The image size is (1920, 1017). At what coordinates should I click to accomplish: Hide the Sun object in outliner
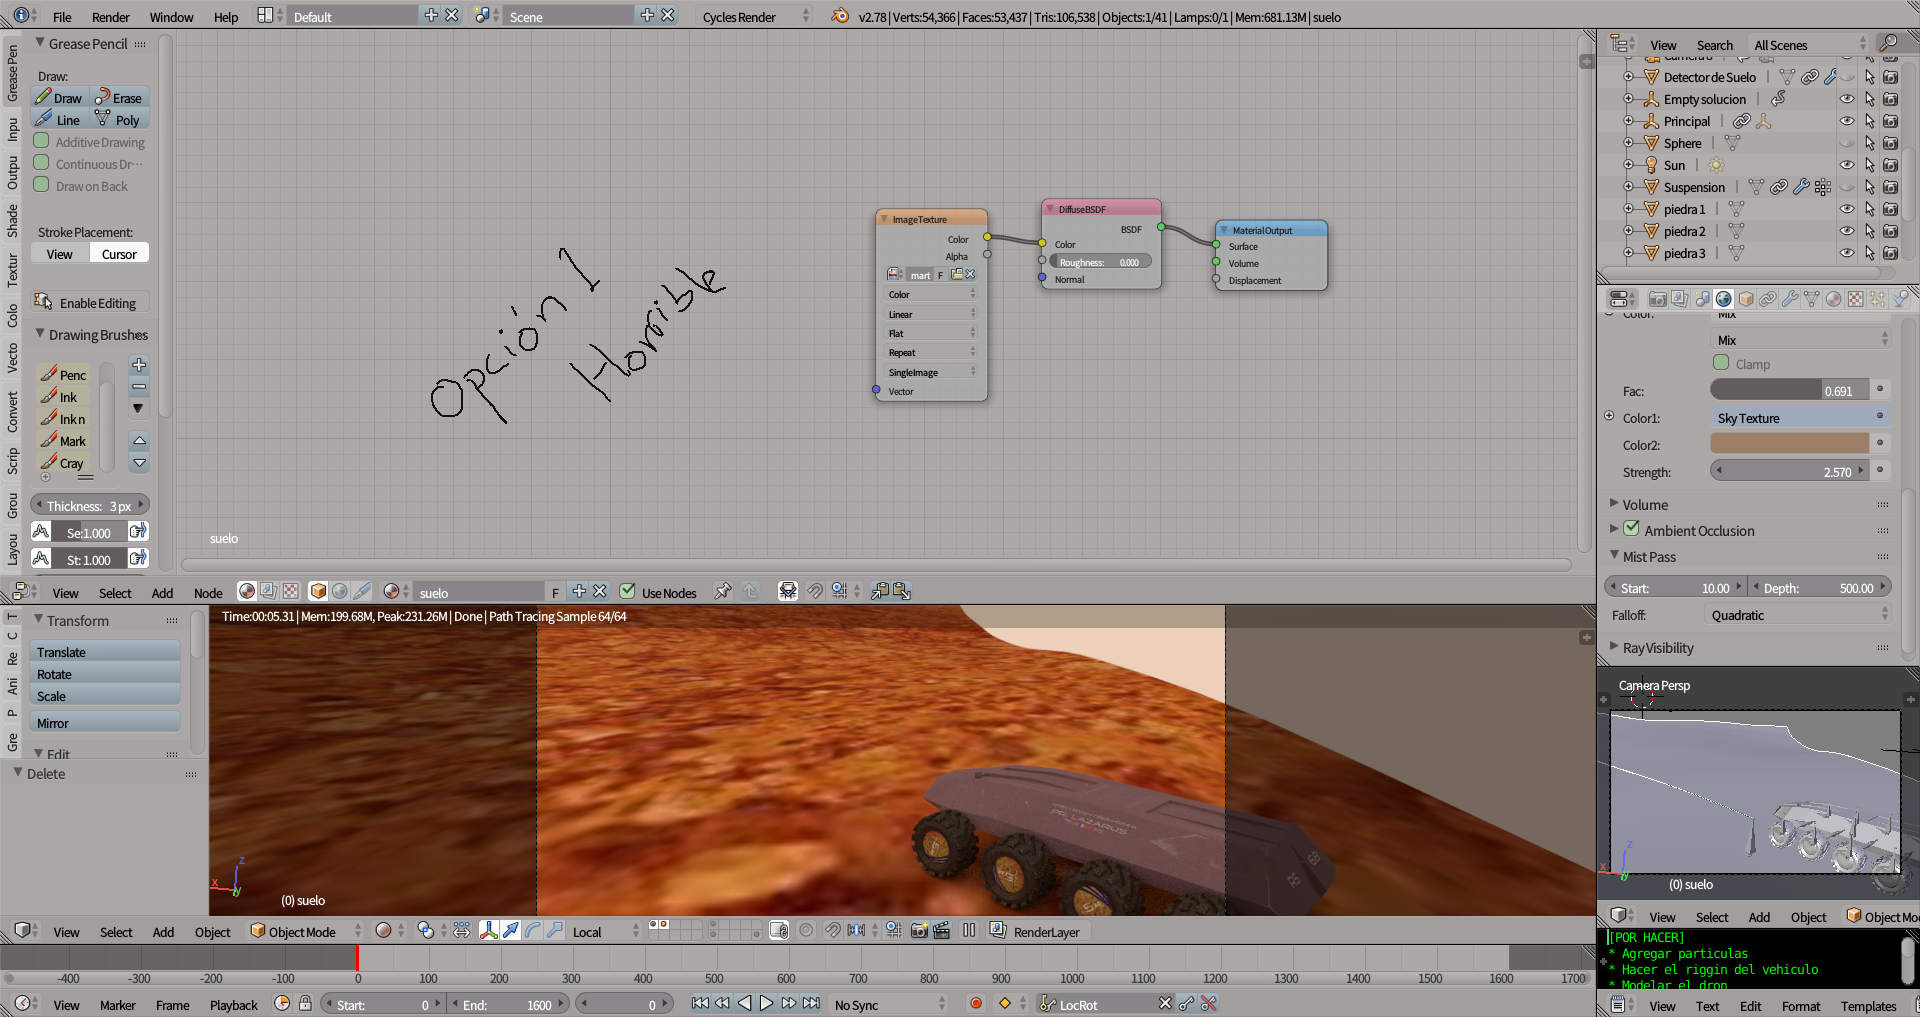coord(1847,165)
